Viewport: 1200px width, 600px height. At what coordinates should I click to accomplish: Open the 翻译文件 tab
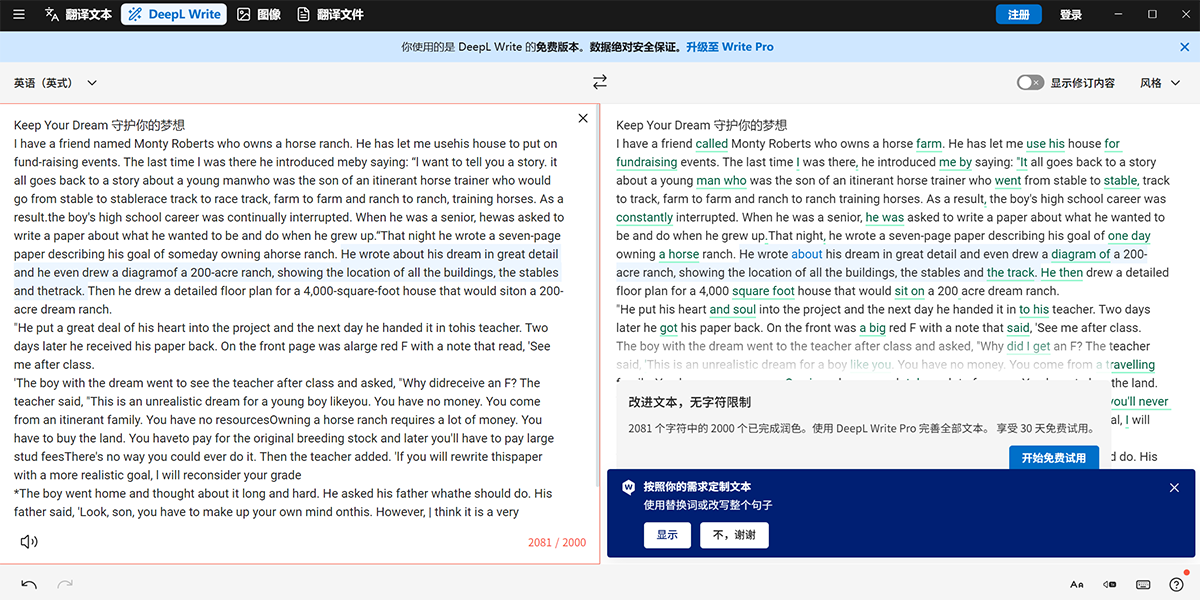330,15
